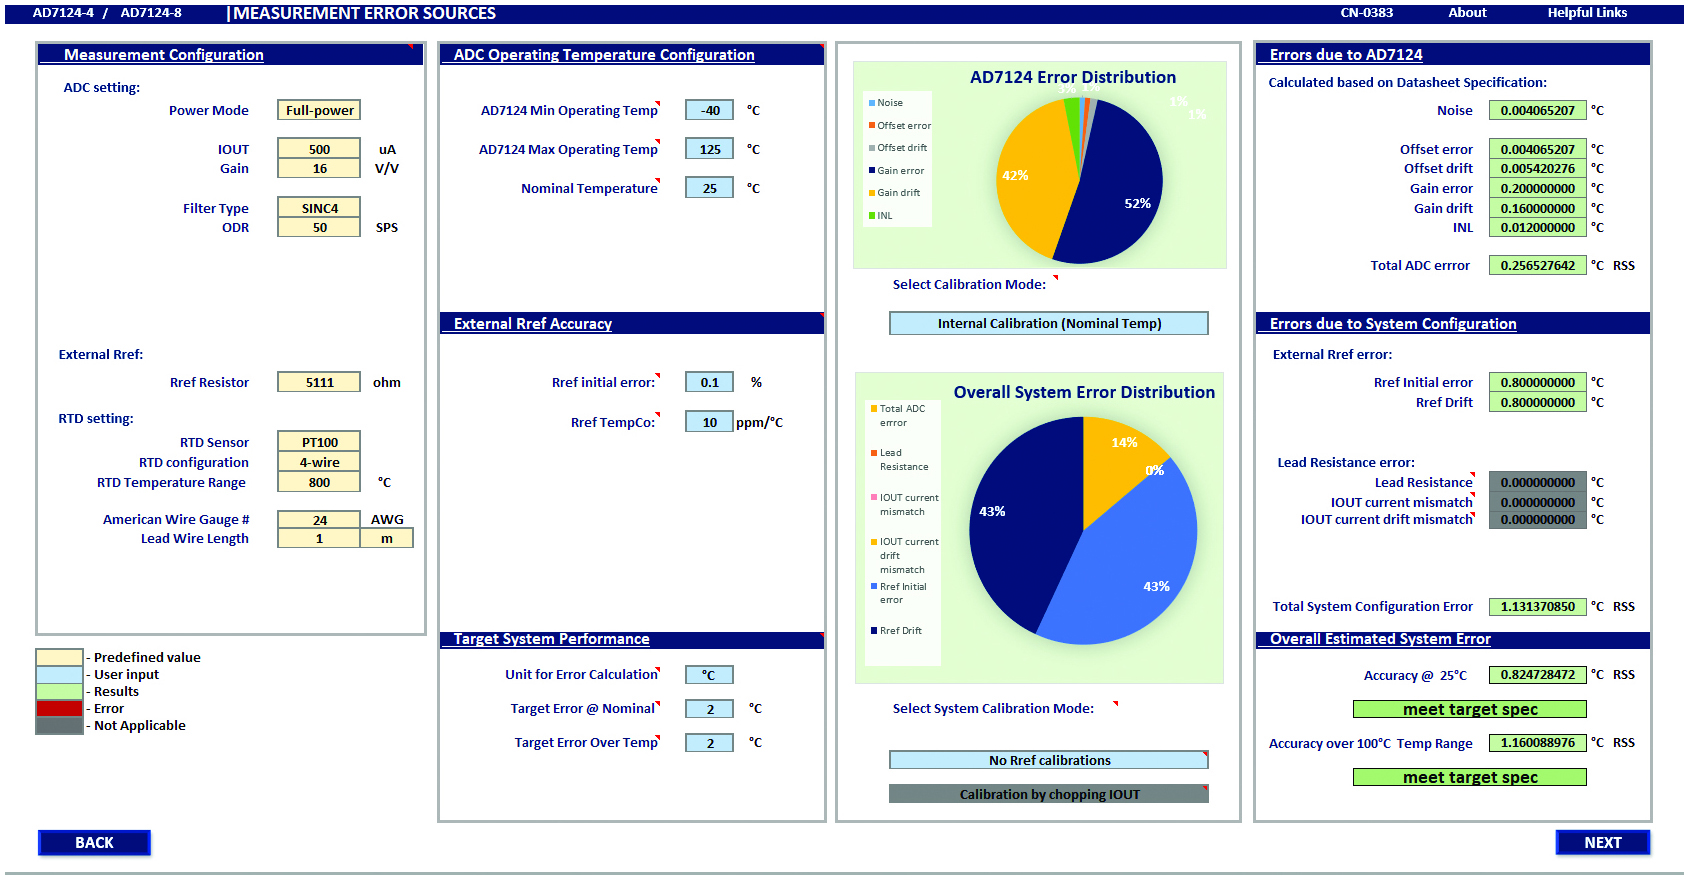Click the External Rref Accuracy section header

(632, 324)
